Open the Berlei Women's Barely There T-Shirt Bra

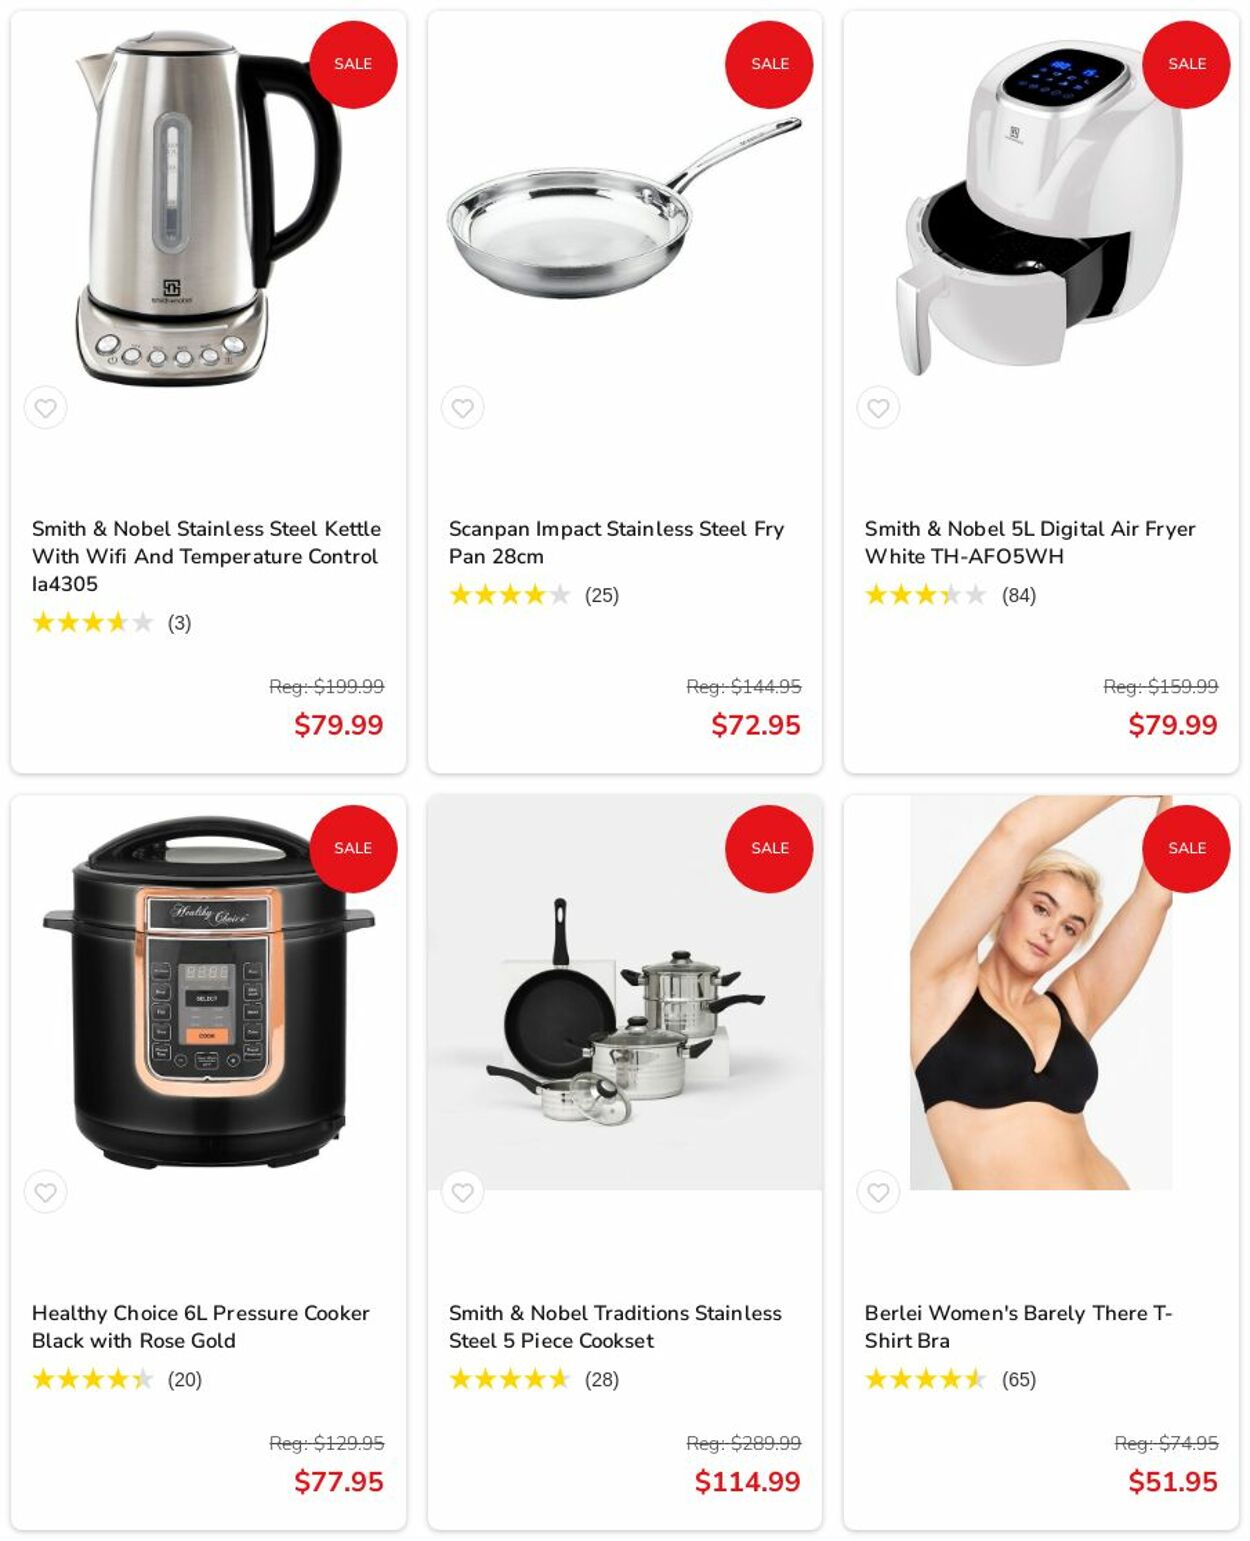[x=1018, y=1326]
